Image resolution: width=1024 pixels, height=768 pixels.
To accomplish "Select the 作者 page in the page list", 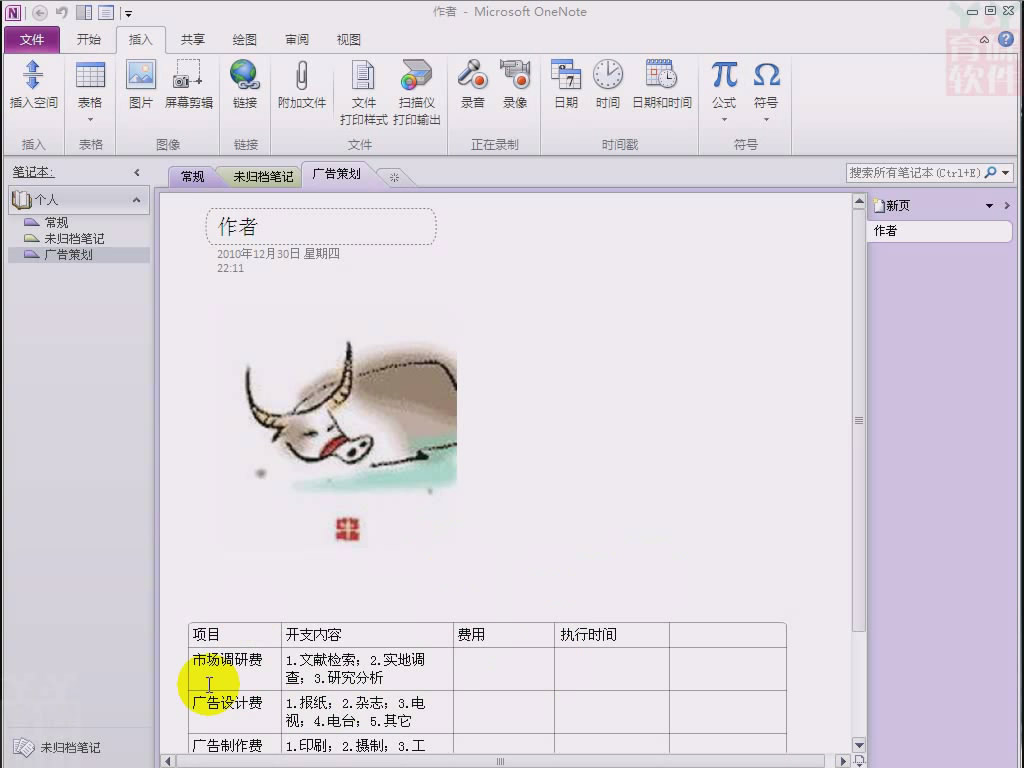I will [939, 231].
